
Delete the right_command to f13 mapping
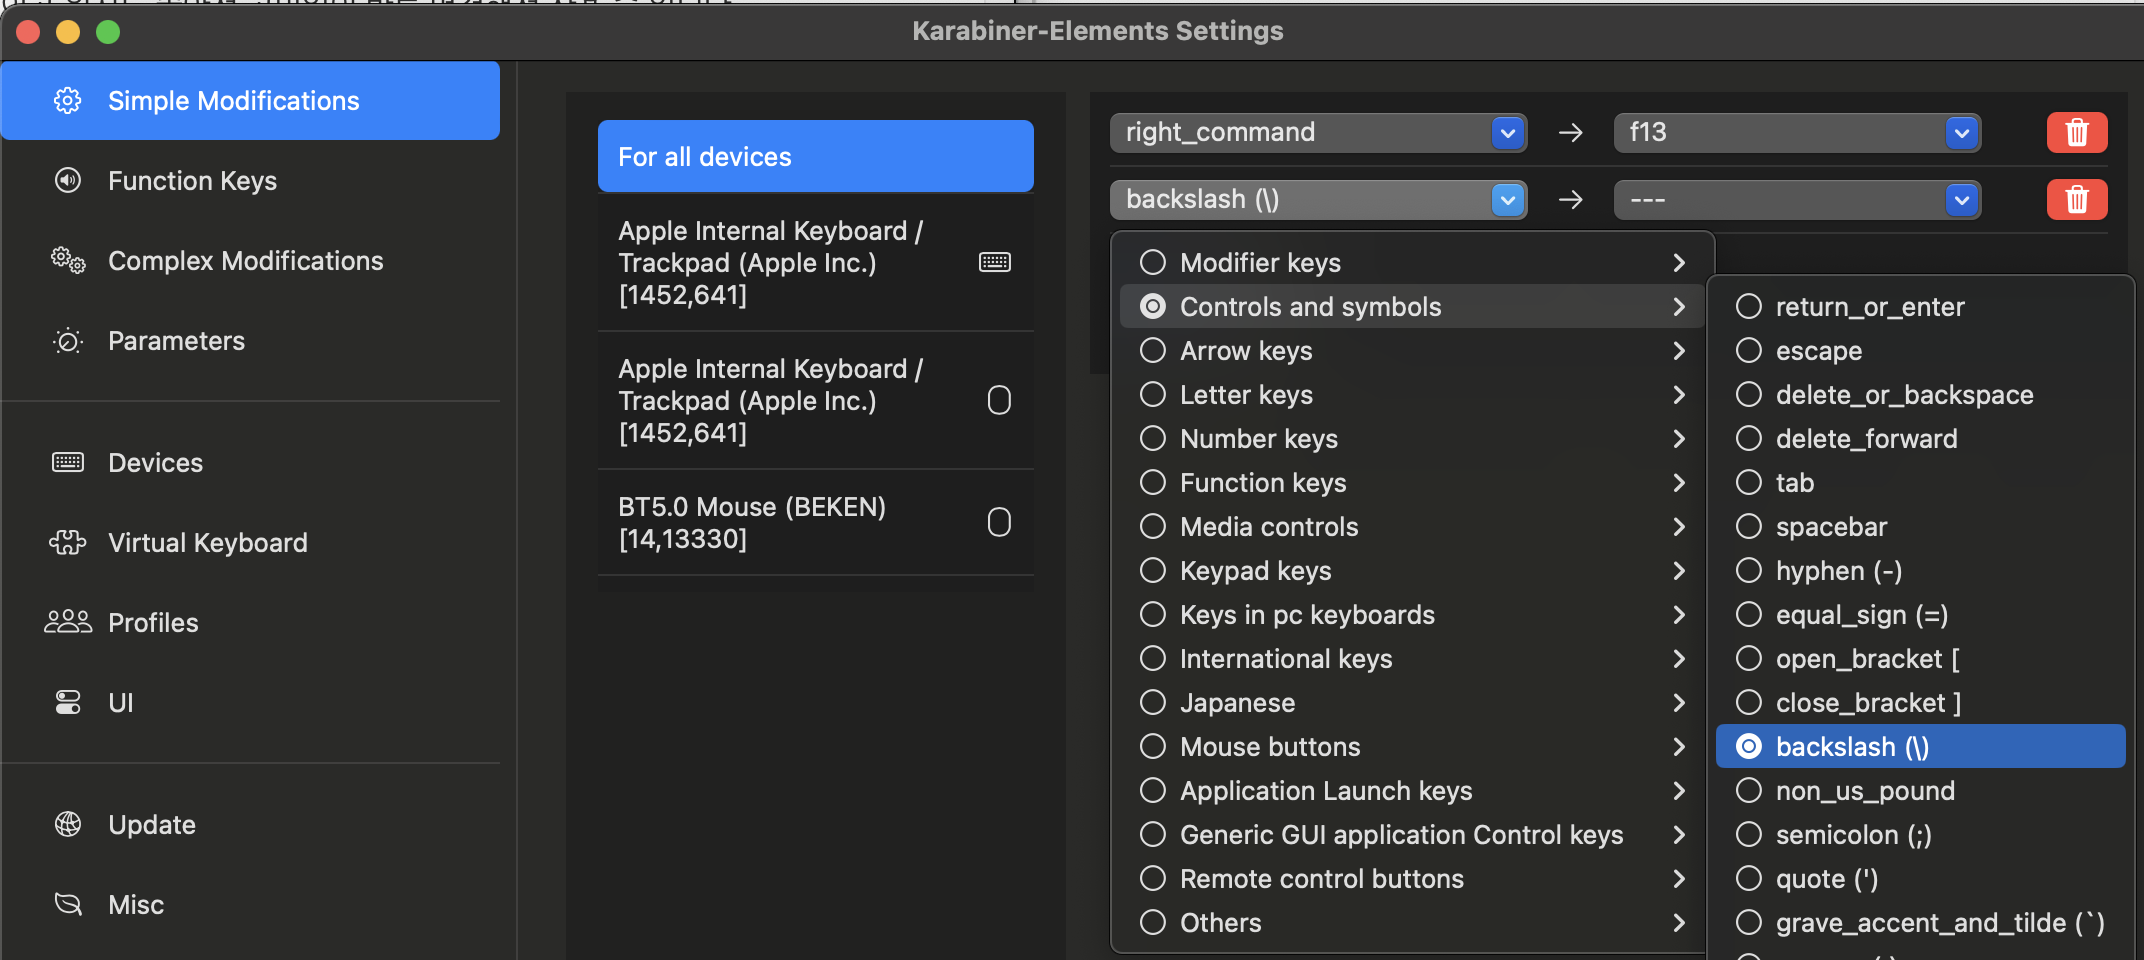[2077, 132]
